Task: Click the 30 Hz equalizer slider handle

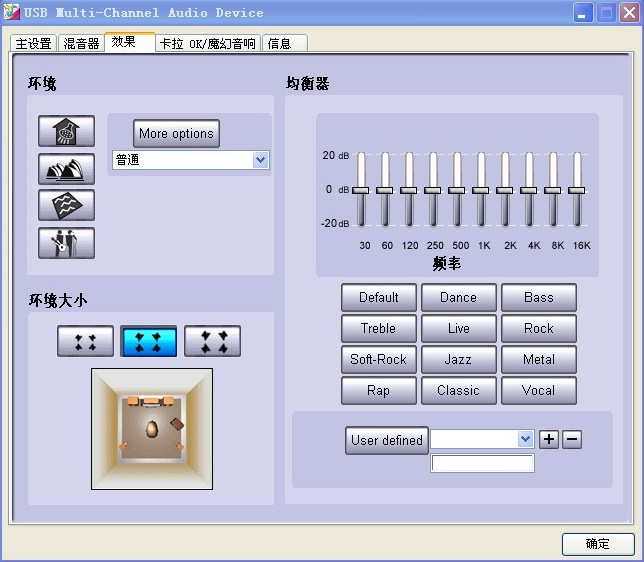Action: 361,191
